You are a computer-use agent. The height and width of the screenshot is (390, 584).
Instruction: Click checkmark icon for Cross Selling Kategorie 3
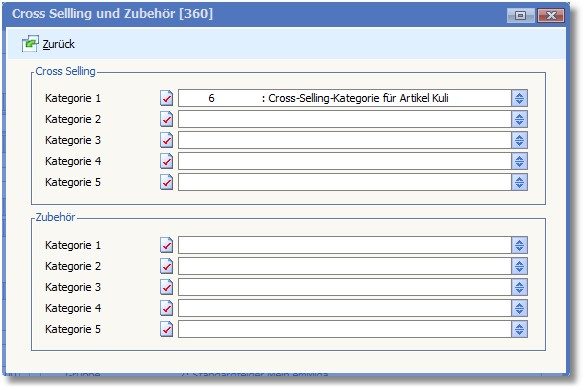[166, 140]
